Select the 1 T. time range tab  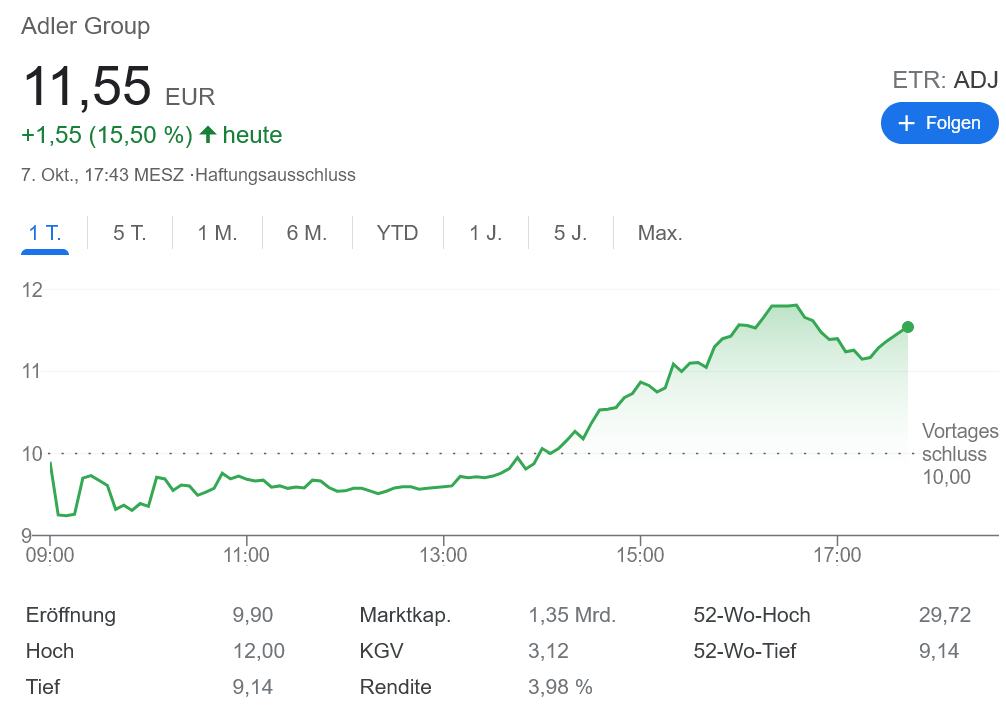pos(45,234)
